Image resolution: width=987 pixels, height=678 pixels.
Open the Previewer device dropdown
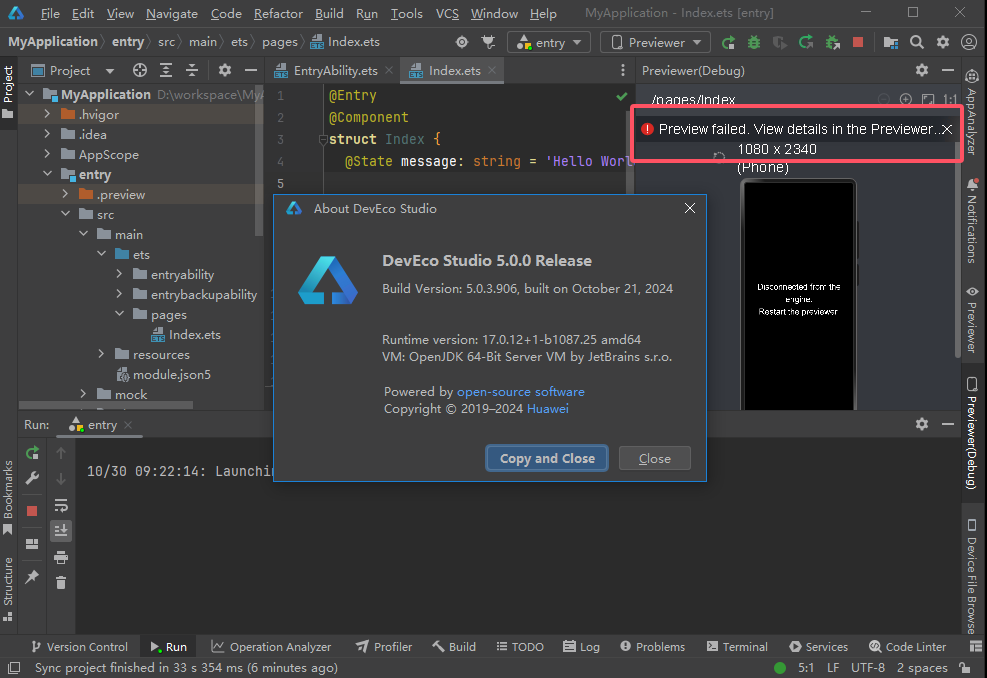click(655, 42)
